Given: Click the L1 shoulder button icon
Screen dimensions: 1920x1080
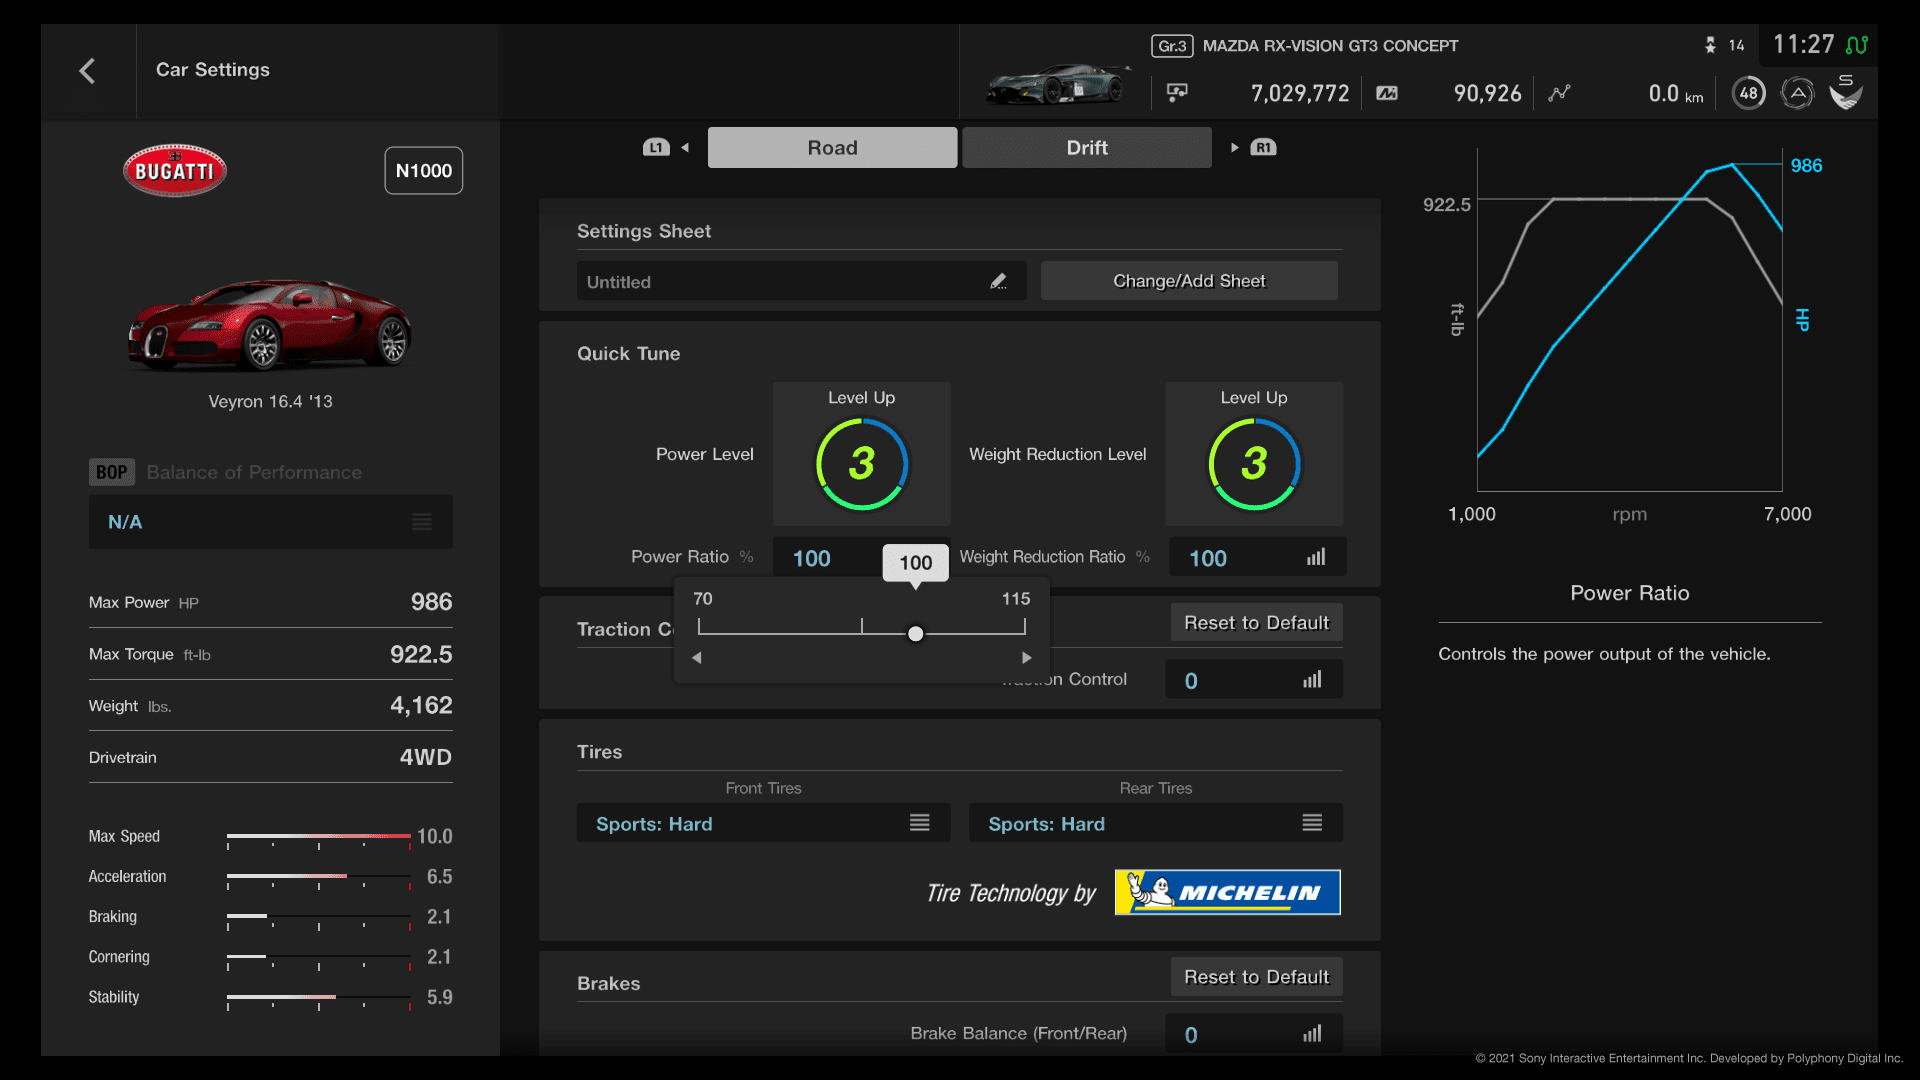Looking at the screenshot, I should point(656,148).
